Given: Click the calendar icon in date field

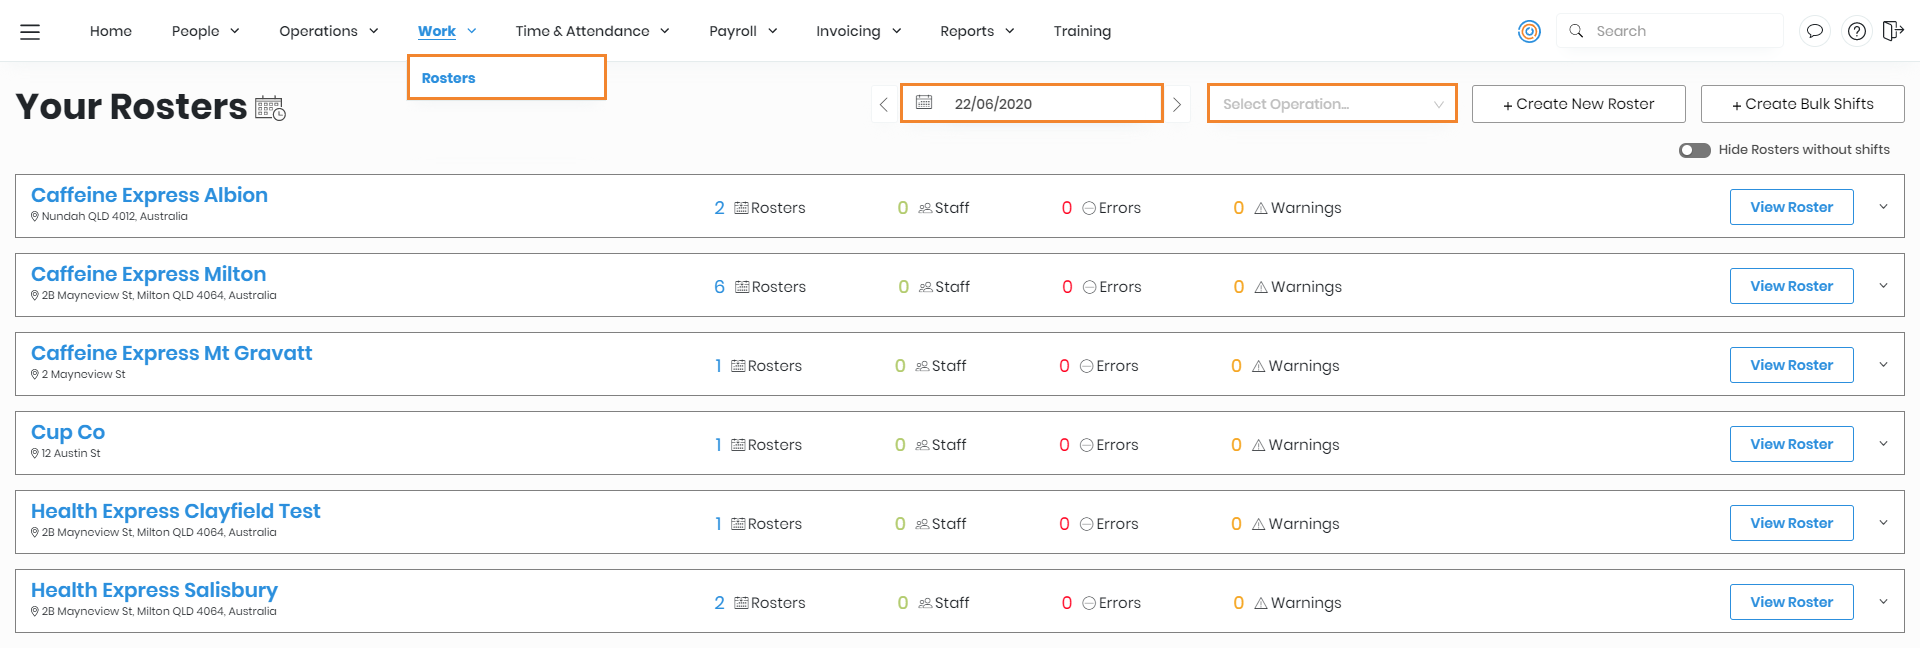Looking at the screenshot, I should 924,103.
